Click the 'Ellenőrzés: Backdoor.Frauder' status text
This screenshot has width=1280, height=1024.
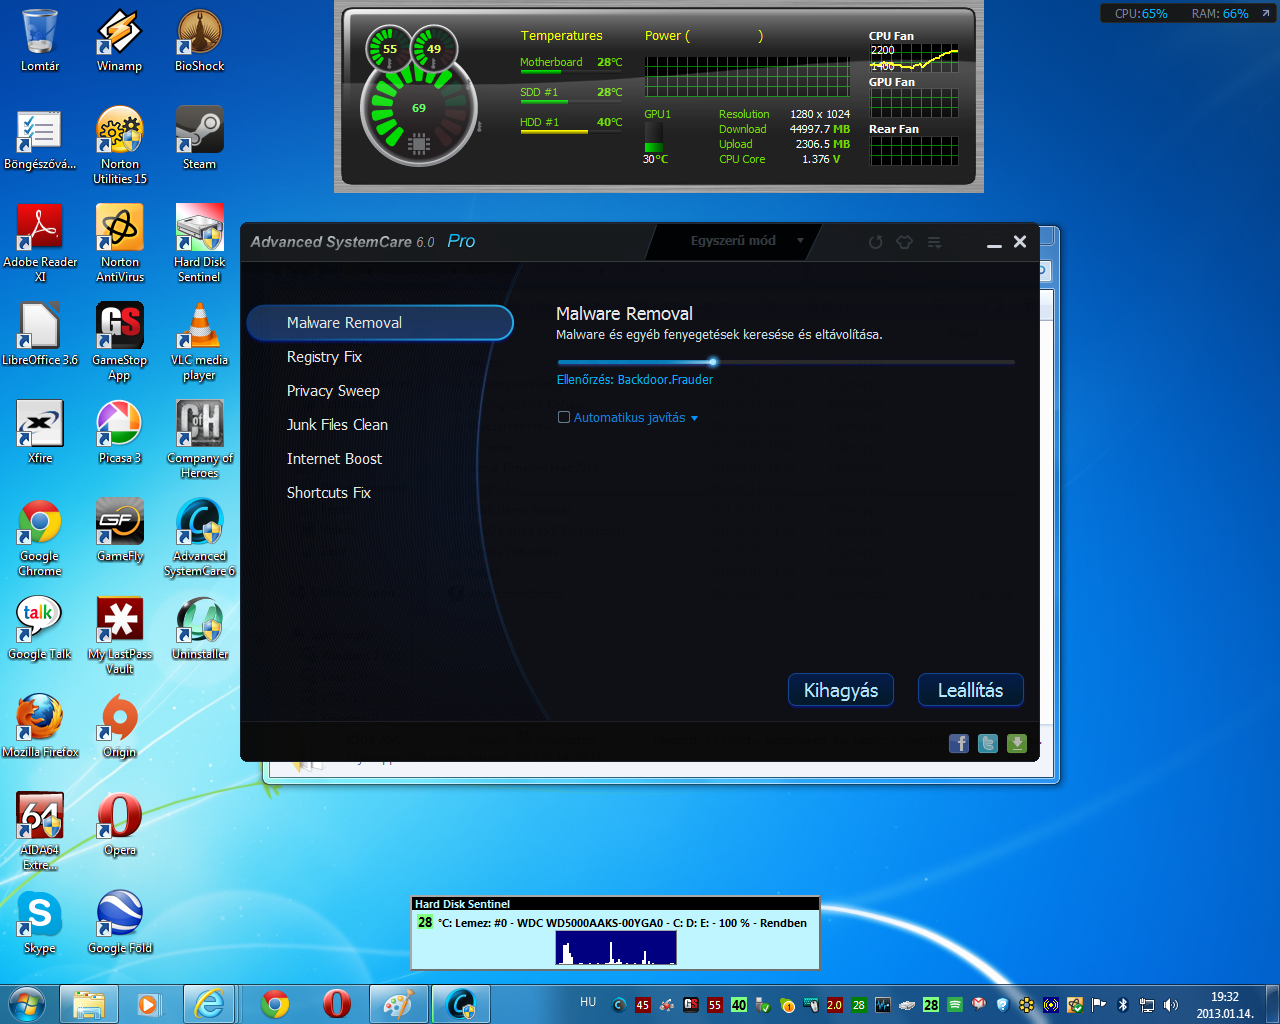(x=635, y=380)
